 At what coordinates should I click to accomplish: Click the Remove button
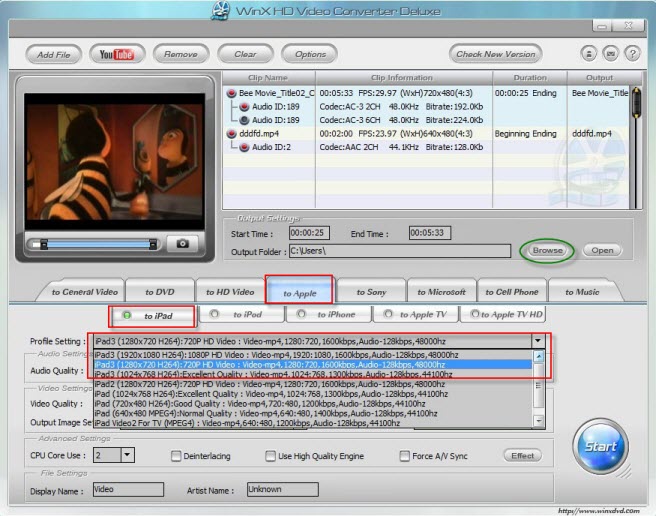click(x=181, y=54)
